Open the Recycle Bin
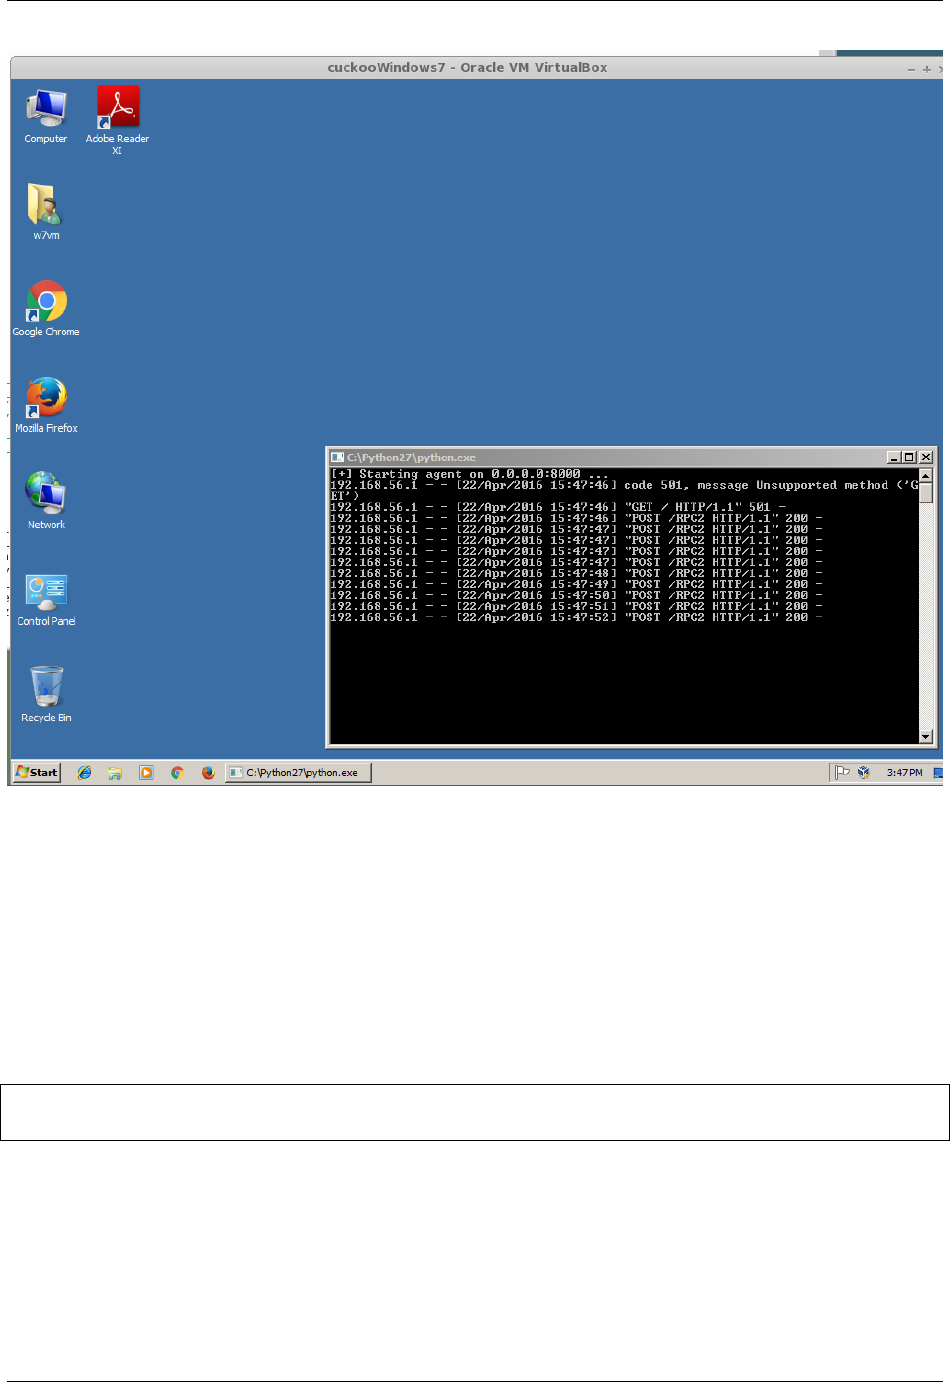 [x=46, y=695]
